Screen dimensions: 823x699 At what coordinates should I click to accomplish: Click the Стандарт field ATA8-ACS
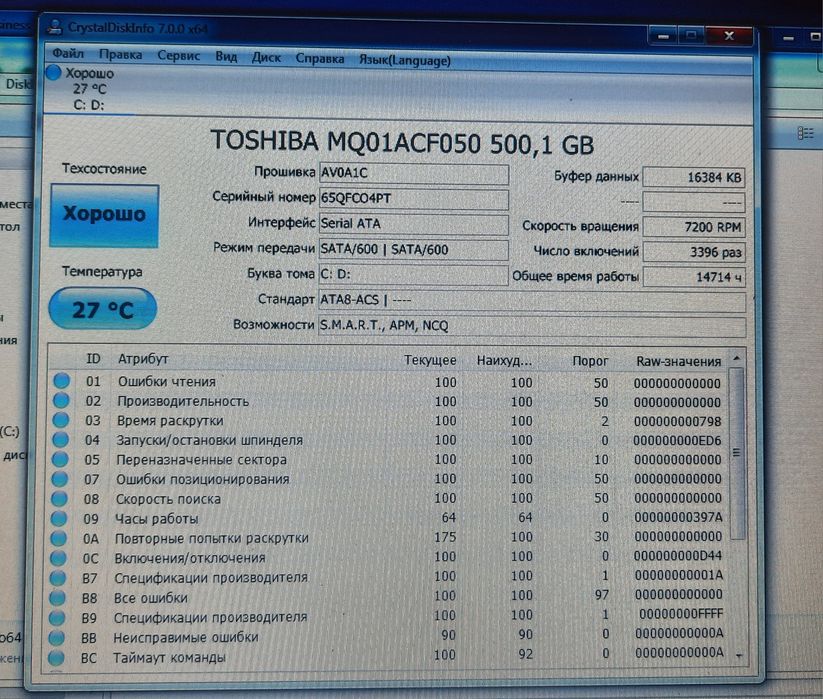[532, 301]
